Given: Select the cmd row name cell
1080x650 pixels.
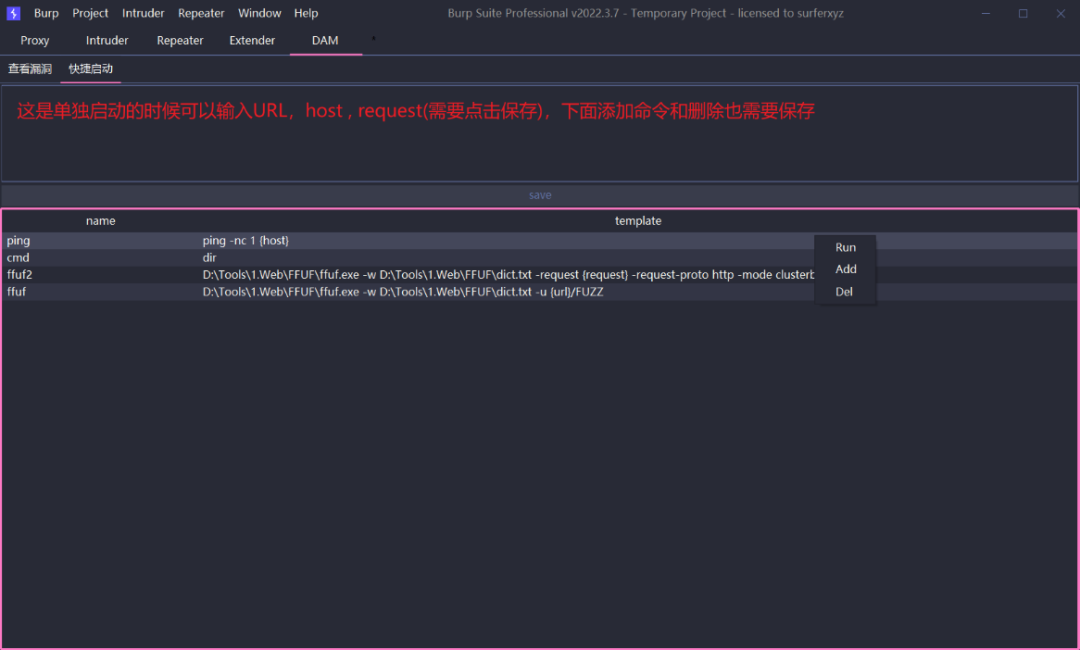Looking at the screenshot, I should pos(101,258).
